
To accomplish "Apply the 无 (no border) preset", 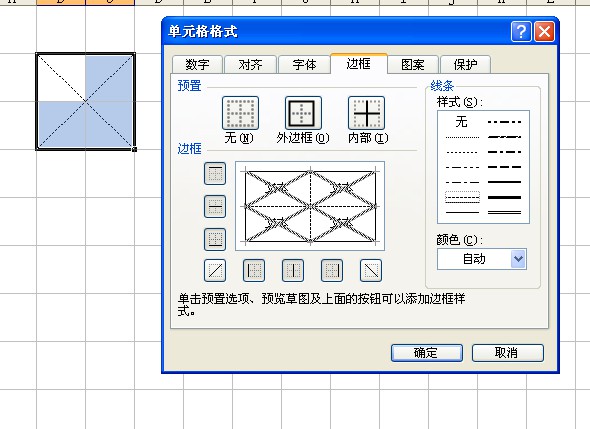I will [x=240, y=113].
